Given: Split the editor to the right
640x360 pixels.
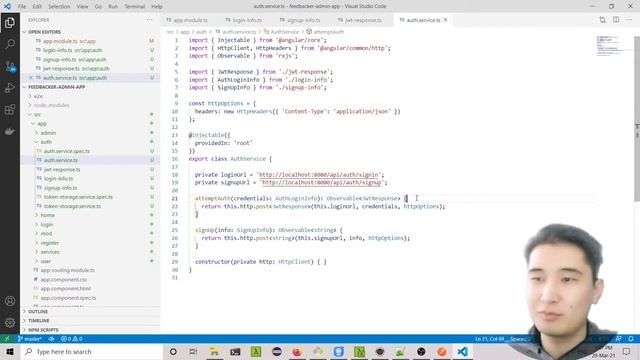Looking at the screenshot, I should click(616, 20).
